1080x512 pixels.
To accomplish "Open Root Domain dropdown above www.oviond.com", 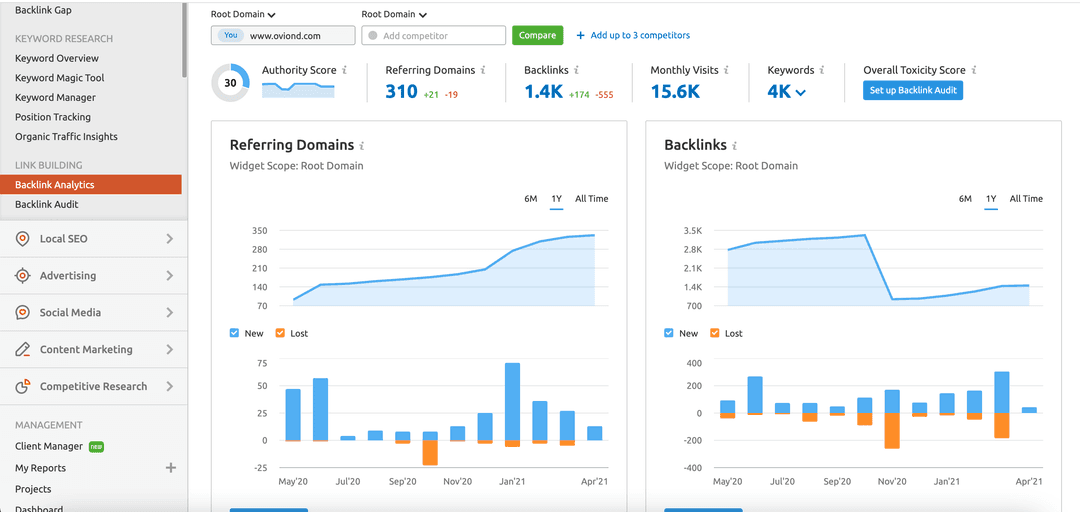I will [243, 14].
